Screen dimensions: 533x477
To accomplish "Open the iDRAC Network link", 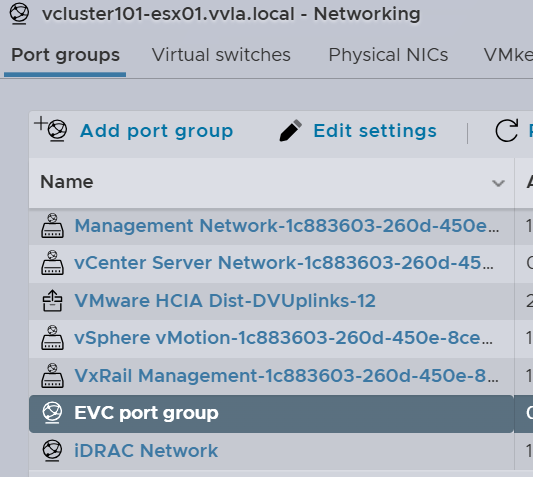I will [146, 451].
